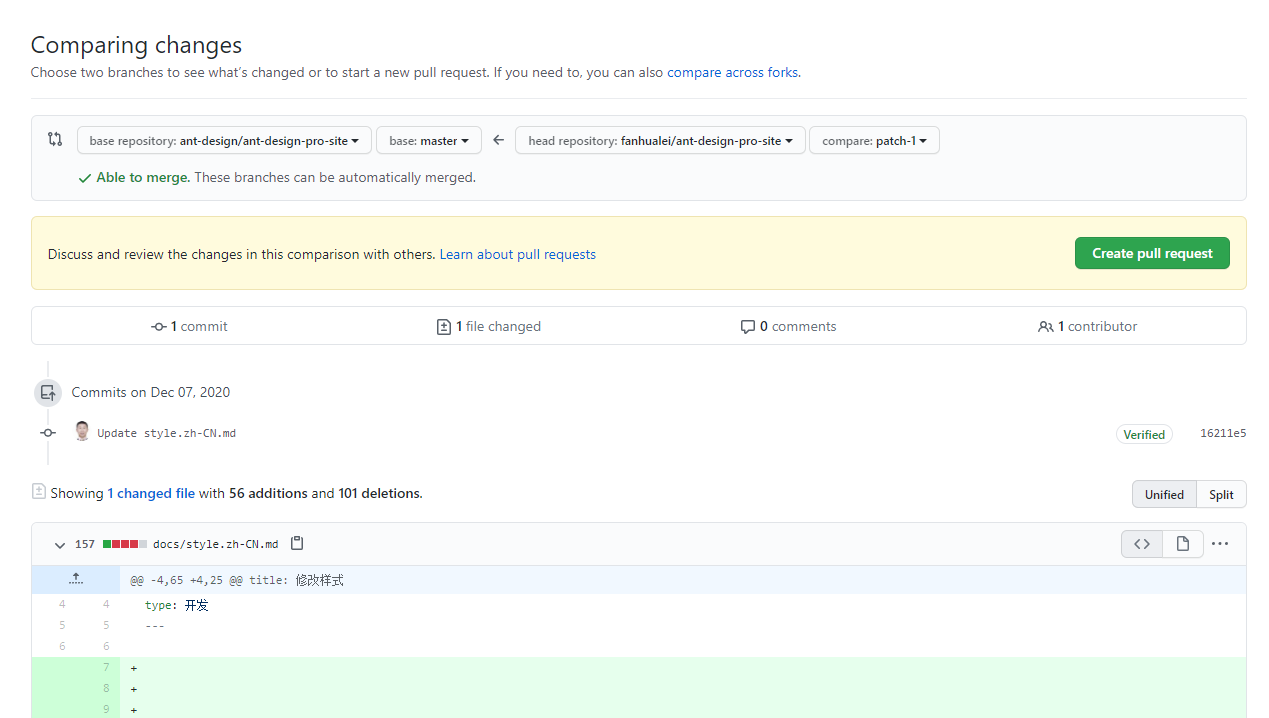View source diff with the code icon
The image size is (1269, 718).
(1141, 544)
